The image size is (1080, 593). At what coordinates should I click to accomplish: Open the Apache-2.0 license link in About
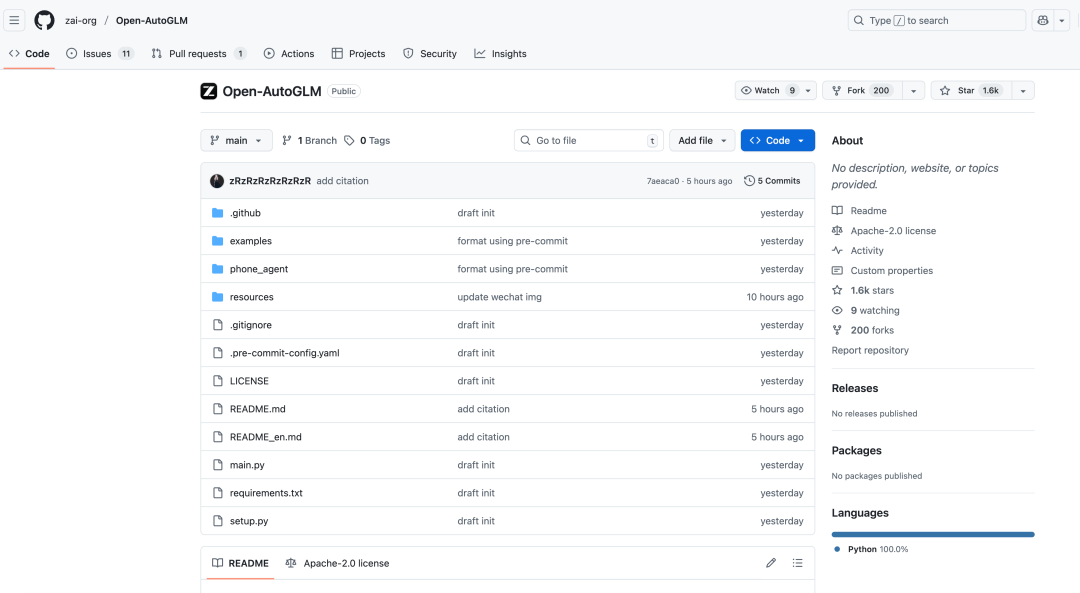[x=892, y=231]
